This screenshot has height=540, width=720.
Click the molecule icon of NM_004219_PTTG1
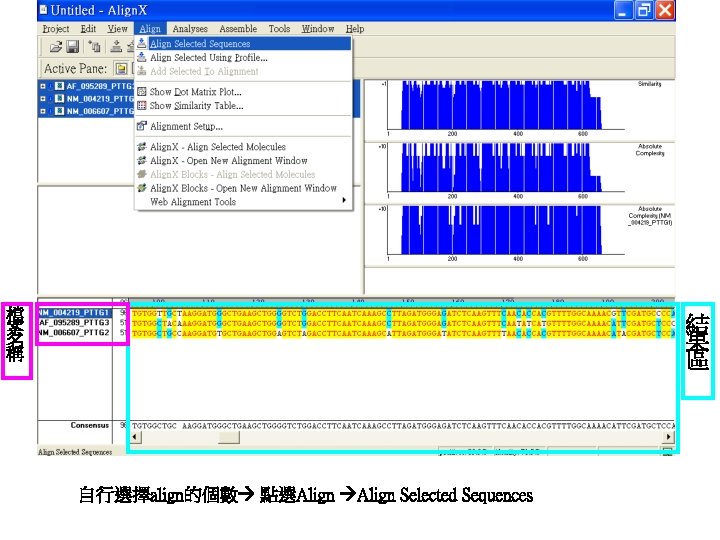(x=59, y=98)
